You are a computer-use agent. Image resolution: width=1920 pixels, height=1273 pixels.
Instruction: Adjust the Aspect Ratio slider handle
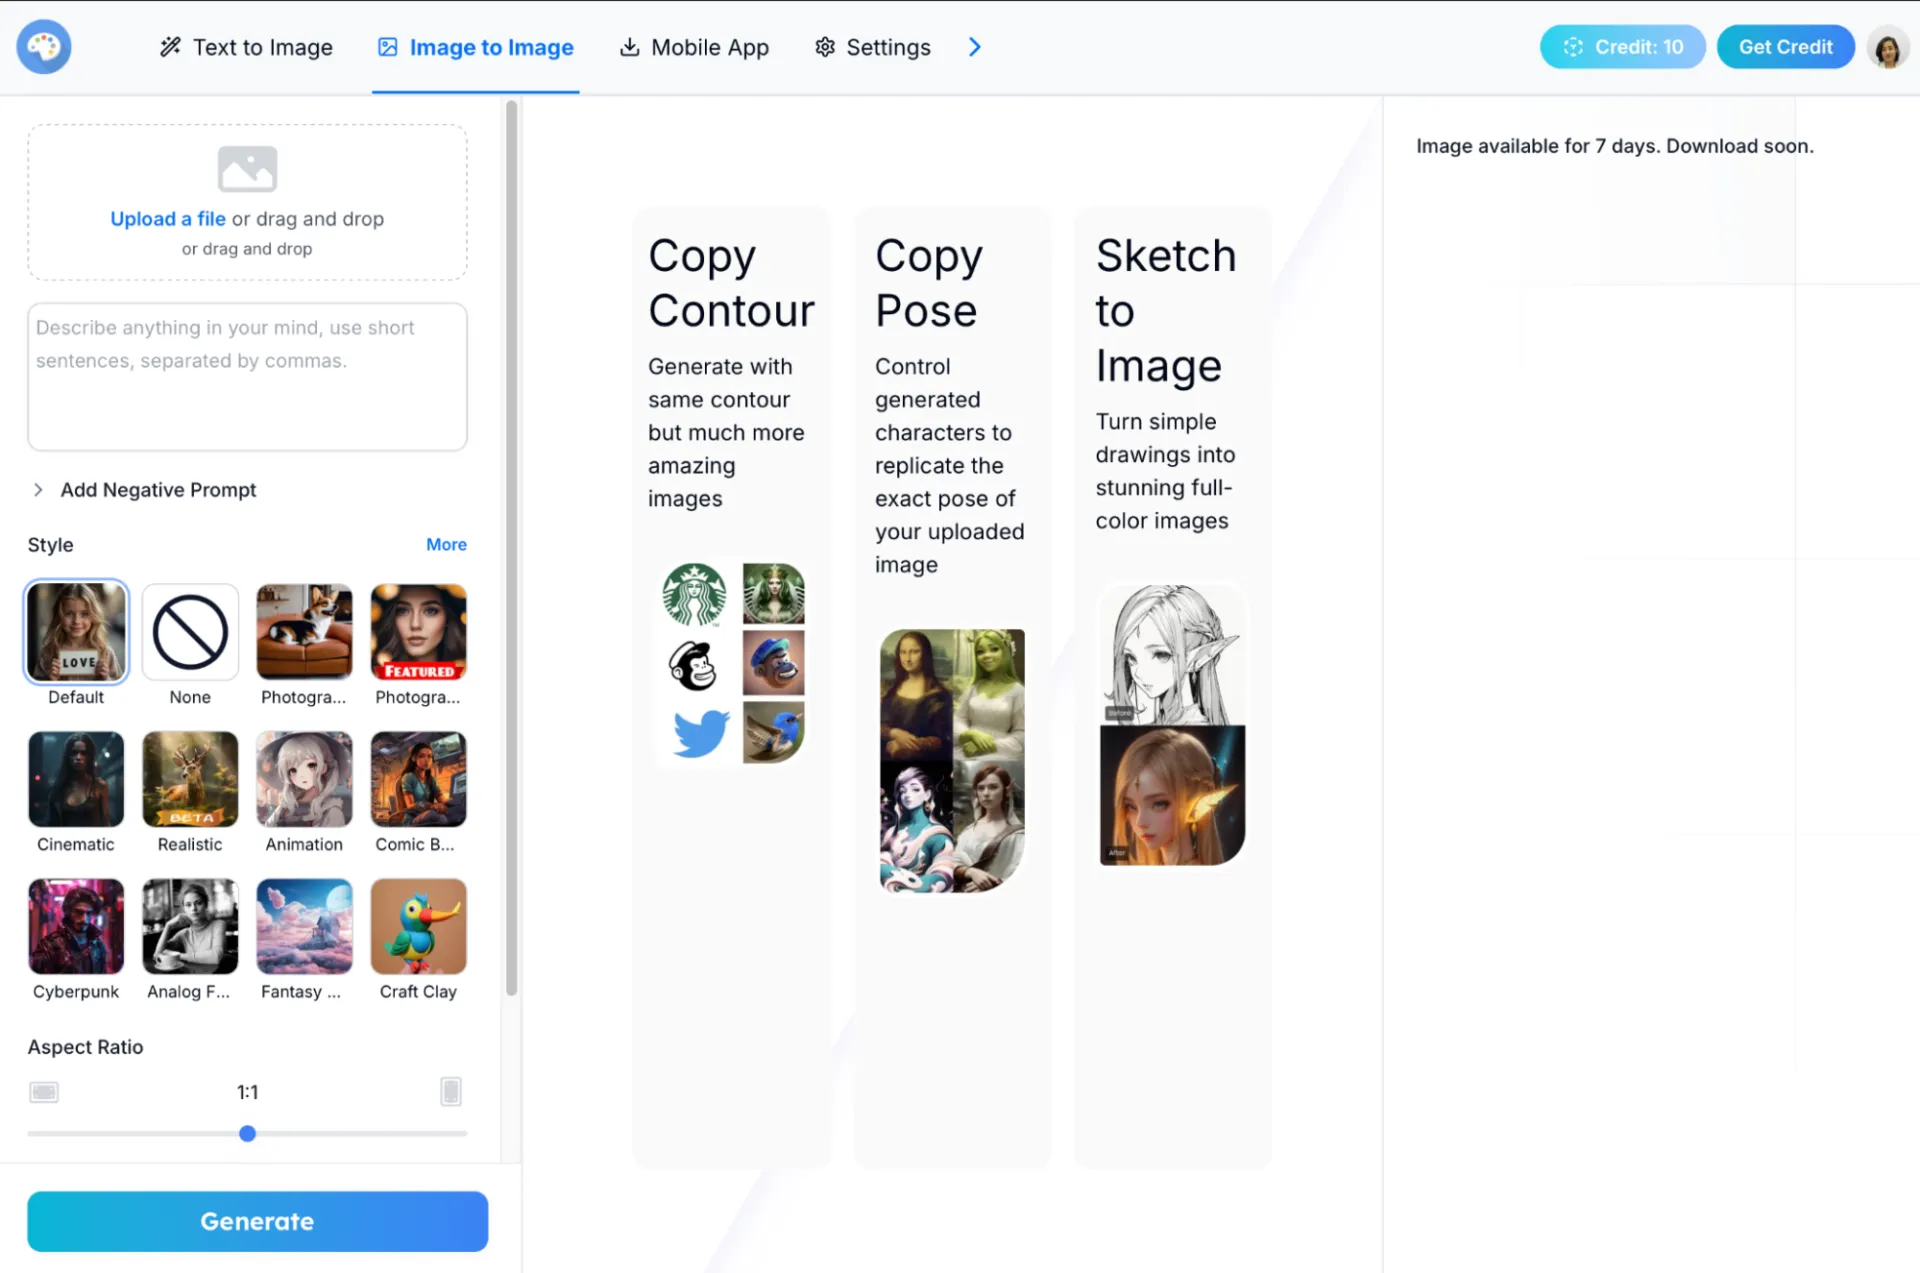coord(247,1134)
